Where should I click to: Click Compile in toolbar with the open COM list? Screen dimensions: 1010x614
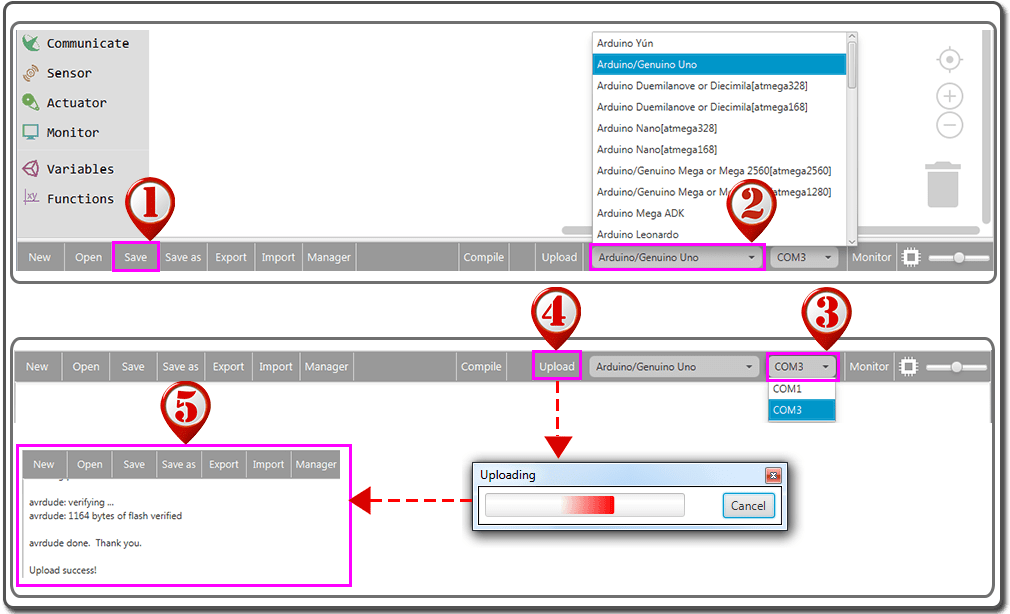pyautogui.click(x=481, y=367)
